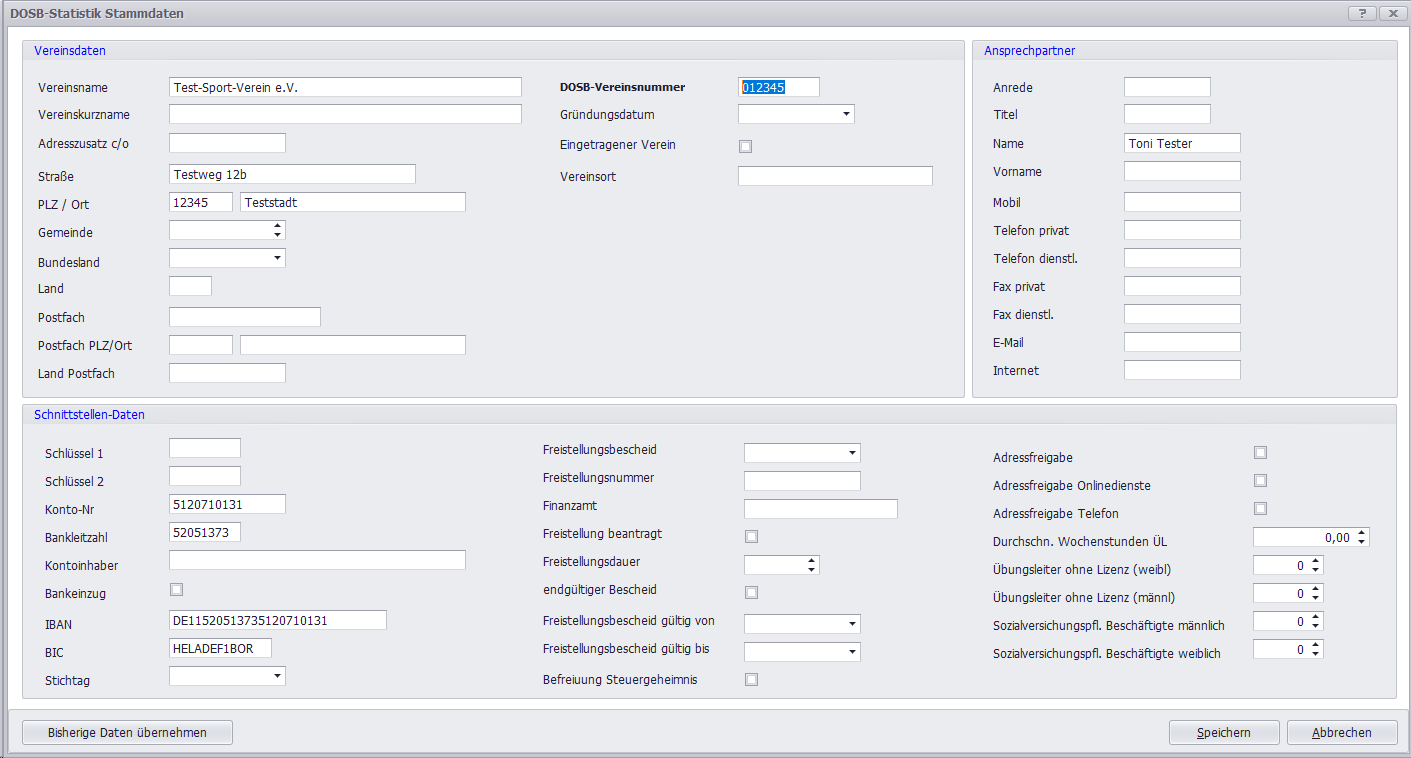Click the Gemeinde spinner up arrow
Image resolution: width=1411 pixels, height=758 pixels.
point(277,225)
